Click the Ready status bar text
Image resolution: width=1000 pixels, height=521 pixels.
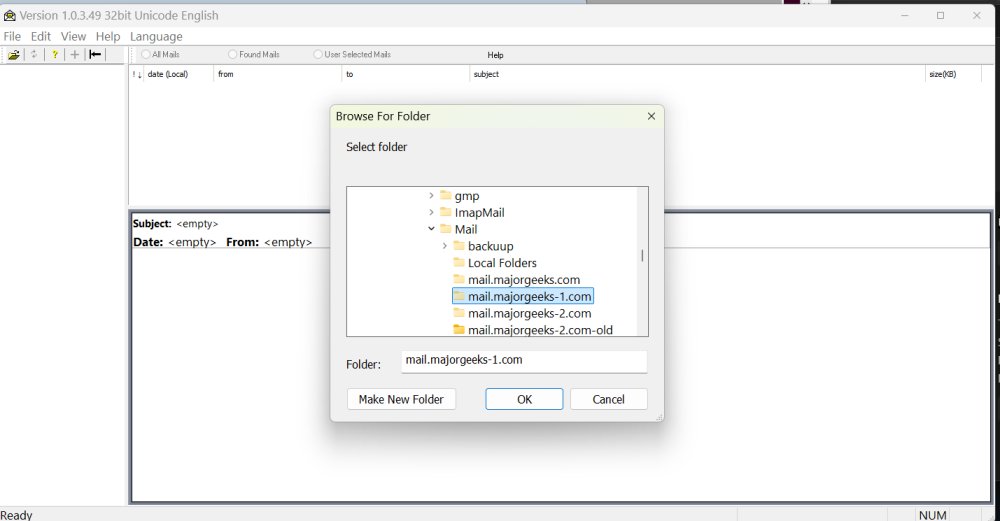coord(17,515)
